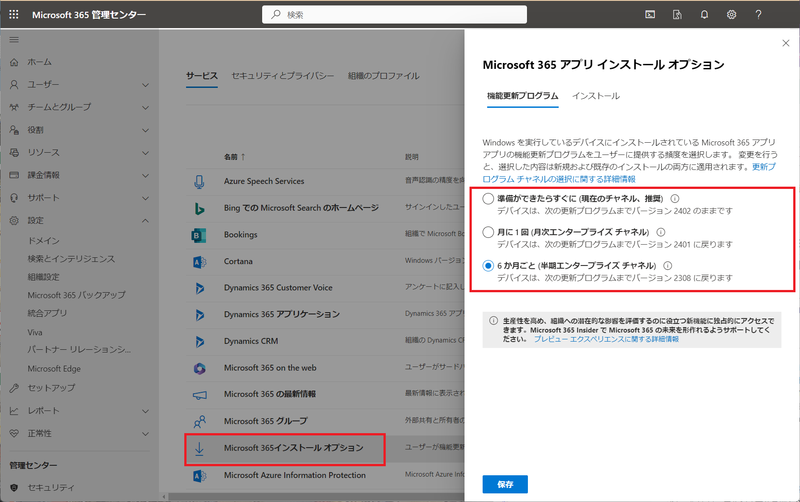Open the セキュリティとプライバシー tab
This screenshot has height=502, width=800.
283,76
